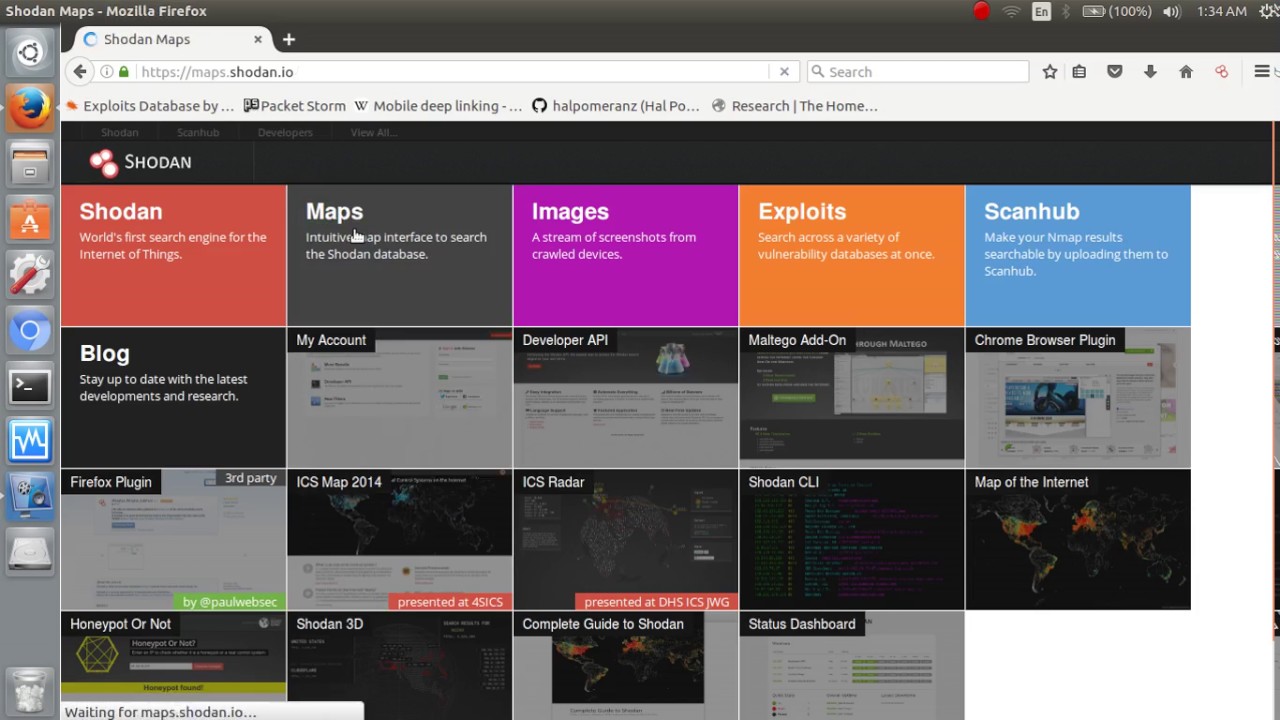
Task: Open the sound volume indicator
Action: [x=1172, y=12]
